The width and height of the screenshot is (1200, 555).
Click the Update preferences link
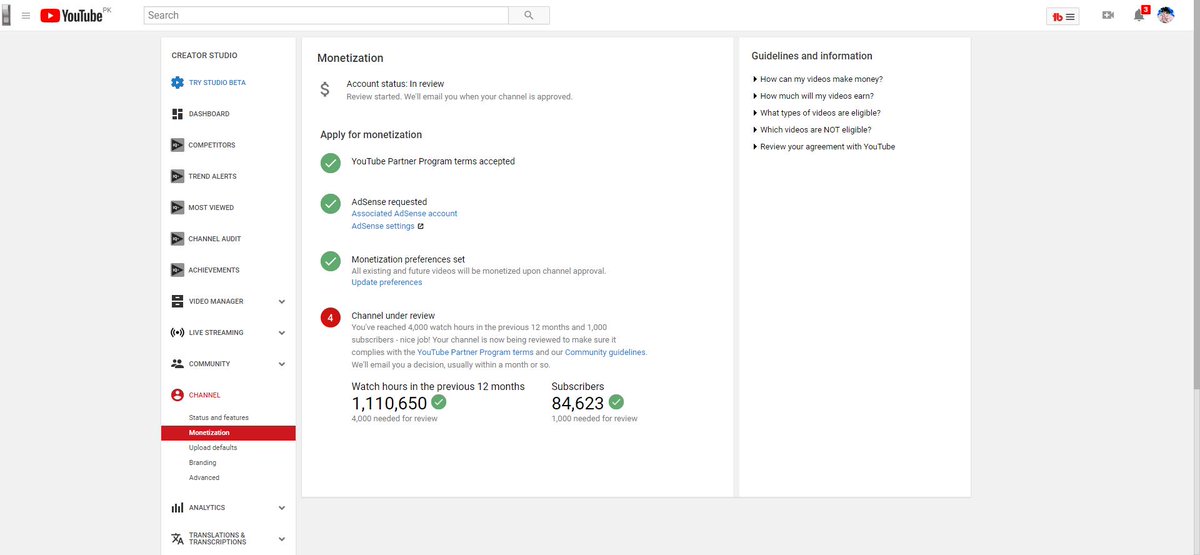tap(387, 283)
